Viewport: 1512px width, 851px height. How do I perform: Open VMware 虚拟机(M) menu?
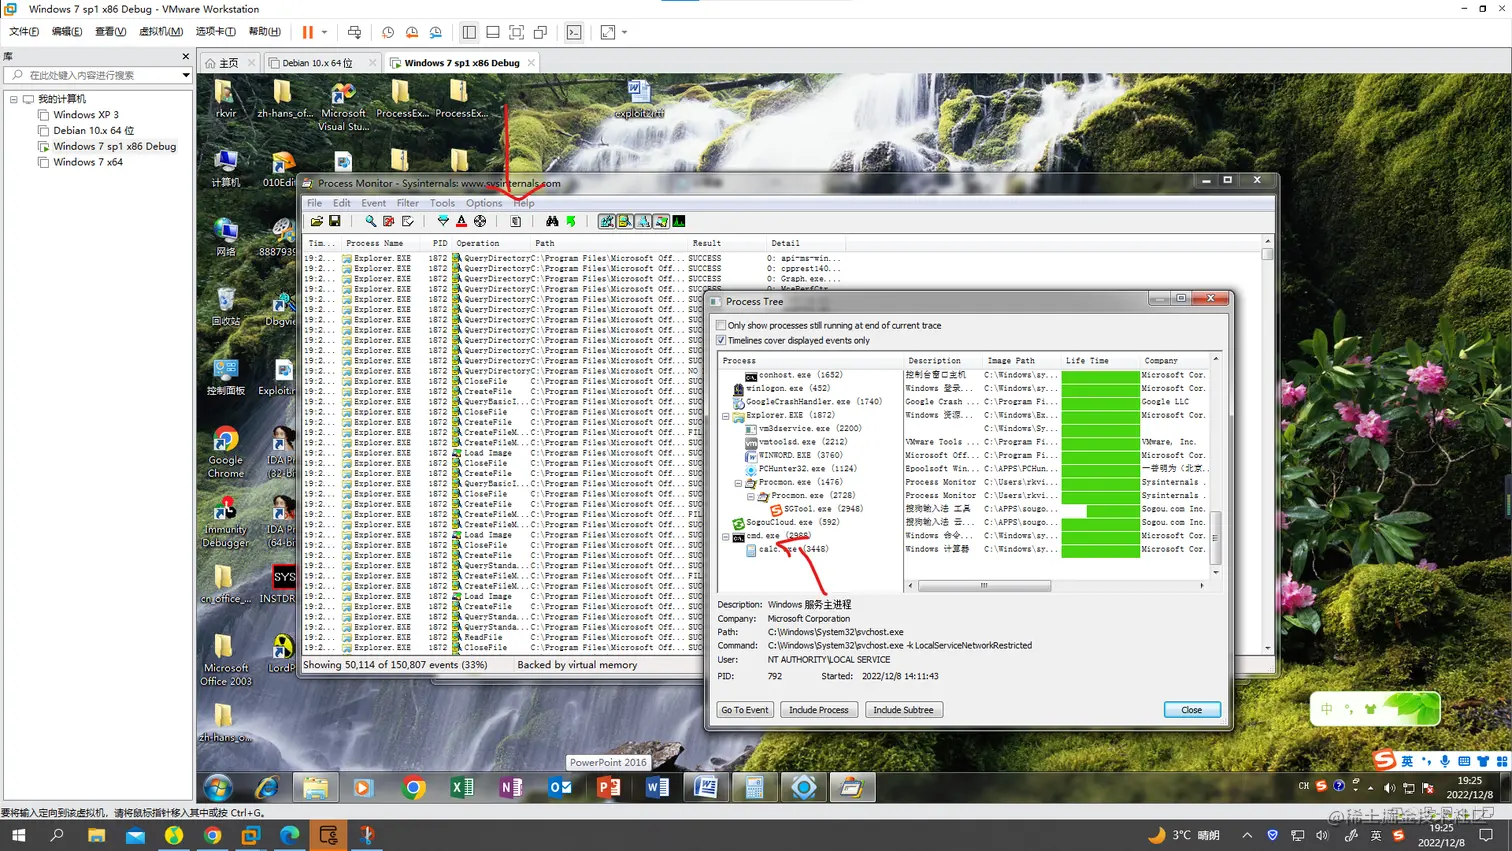pyautogui.click(x=160, y=32)
